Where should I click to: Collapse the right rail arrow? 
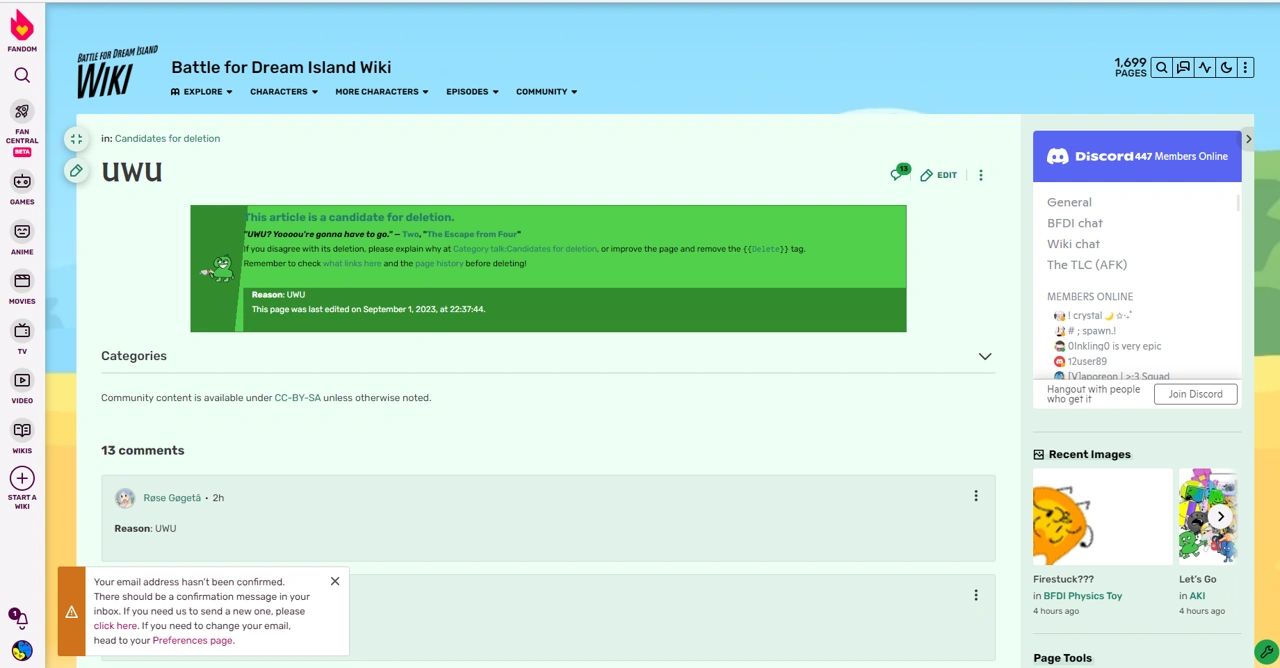[x=1248, y=139]
